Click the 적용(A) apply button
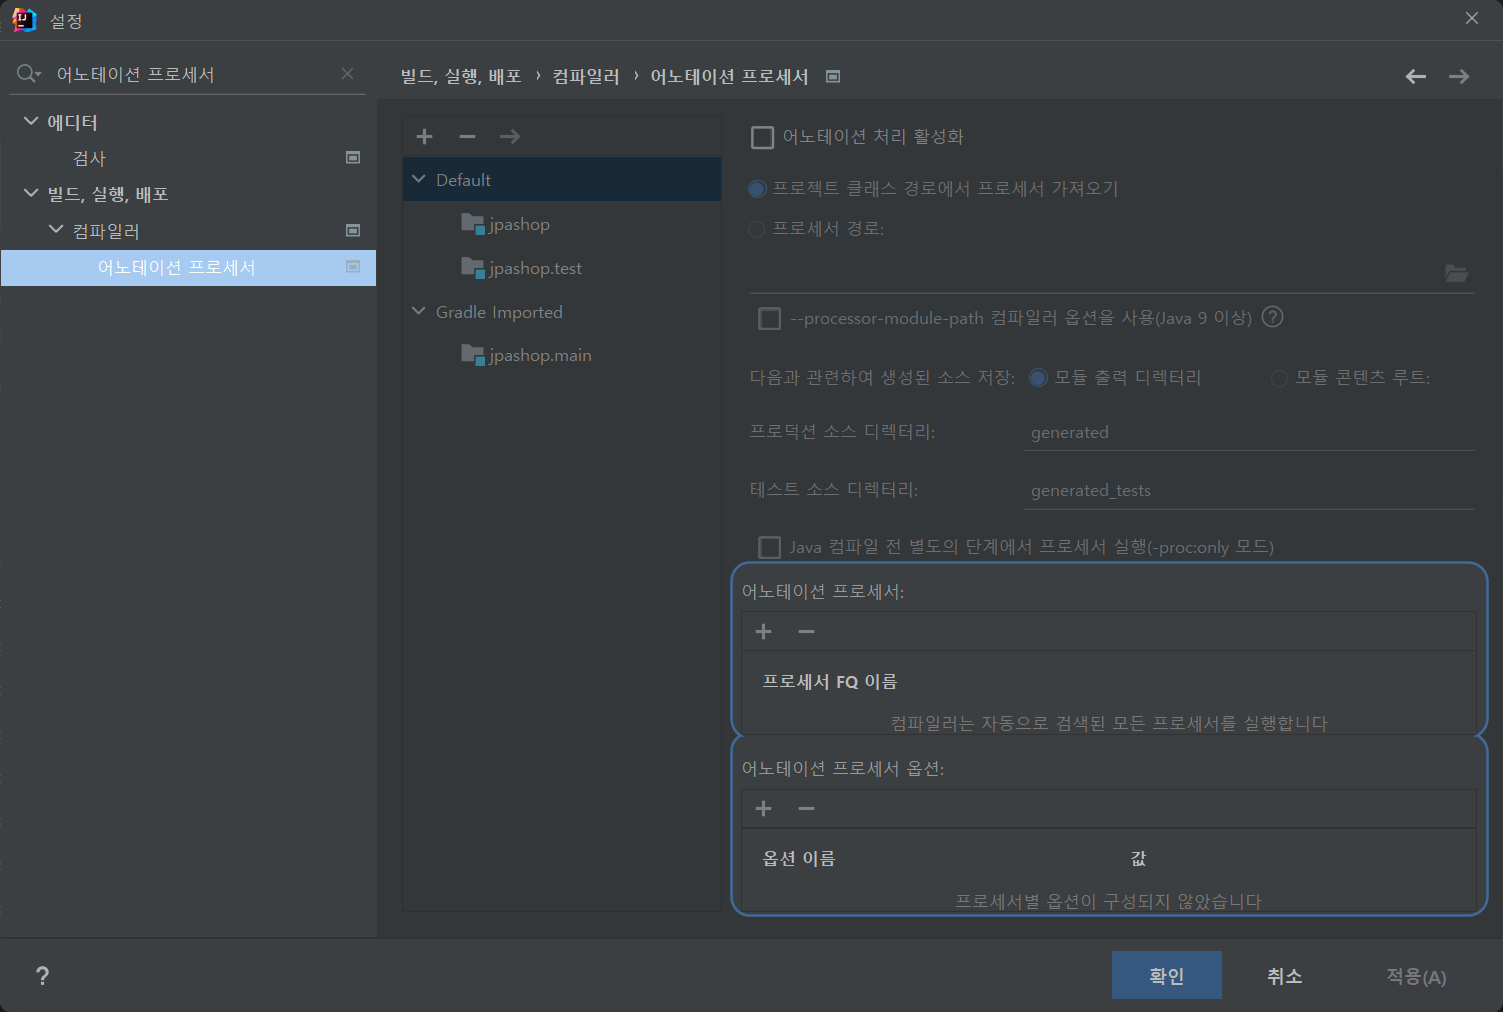 coord(1416,976)
